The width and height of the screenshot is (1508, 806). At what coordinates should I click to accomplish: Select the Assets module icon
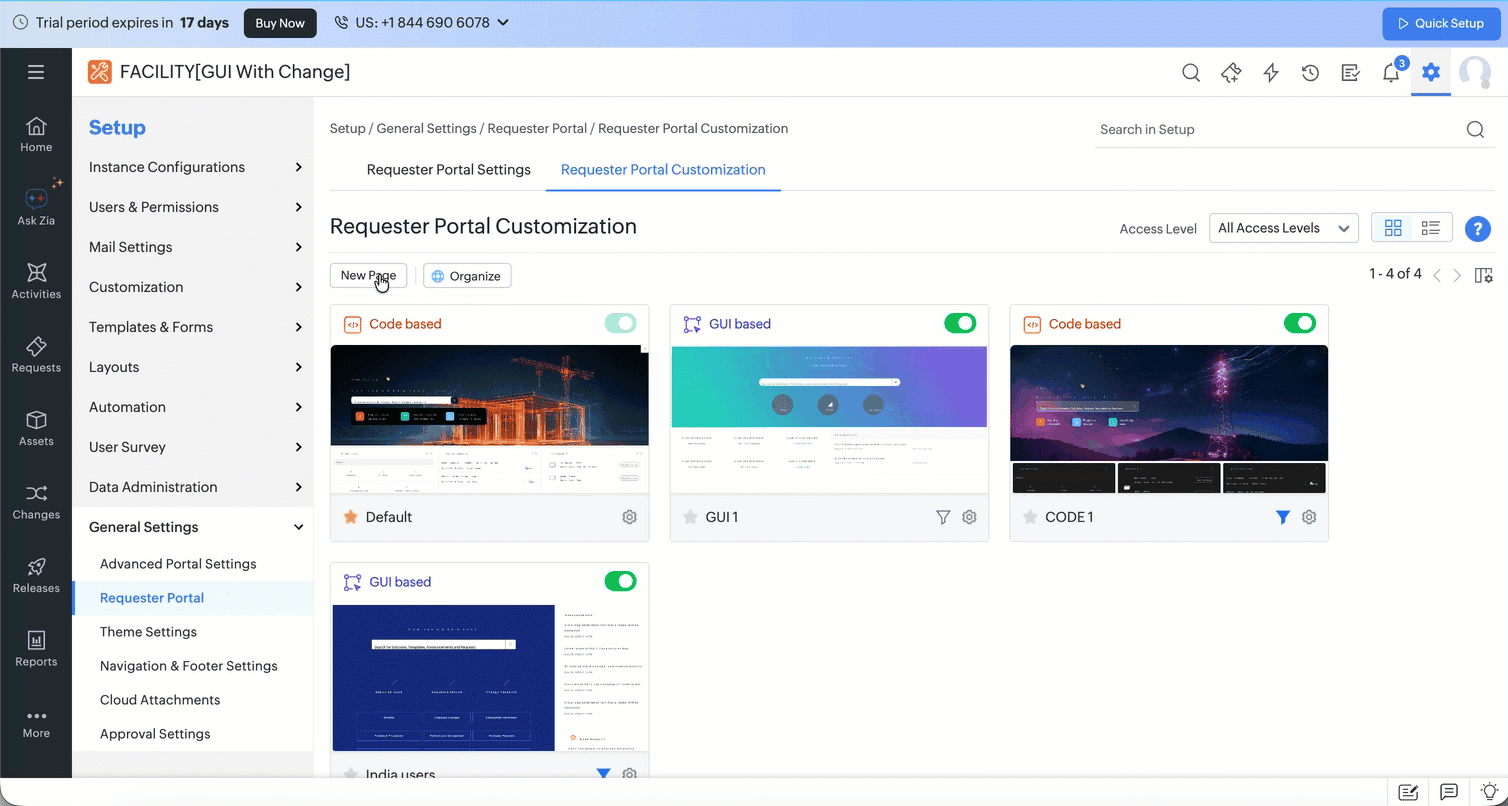click(36, 428)
